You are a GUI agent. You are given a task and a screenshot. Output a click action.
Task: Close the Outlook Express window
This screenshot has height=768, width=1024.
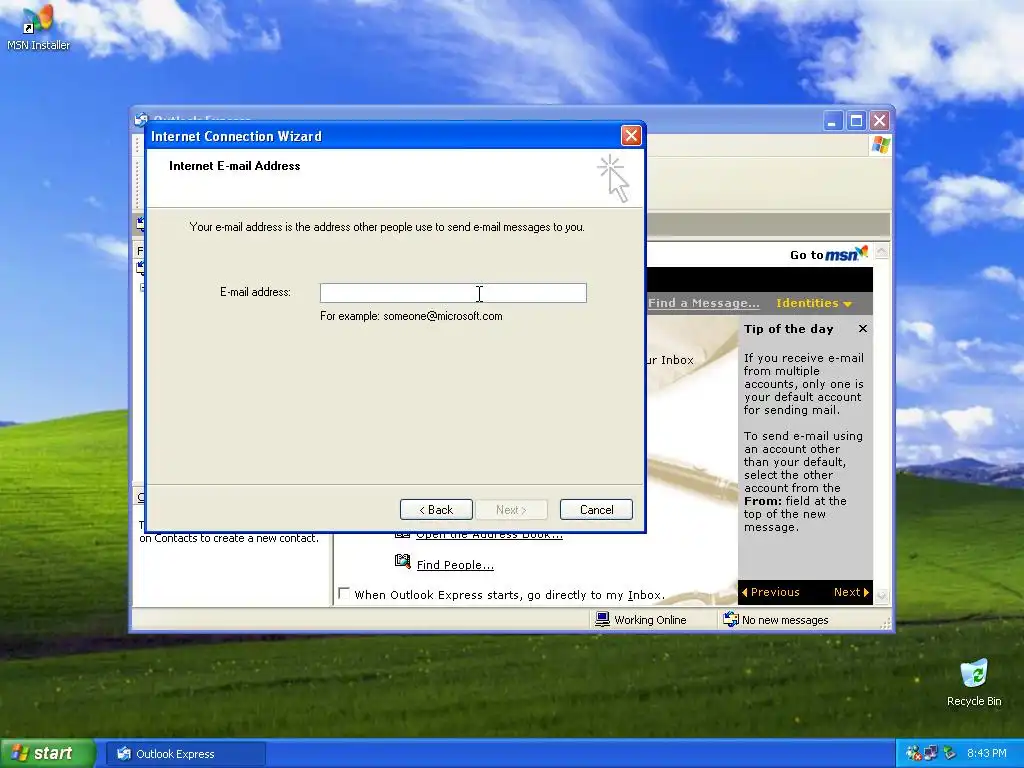(880, 121)
